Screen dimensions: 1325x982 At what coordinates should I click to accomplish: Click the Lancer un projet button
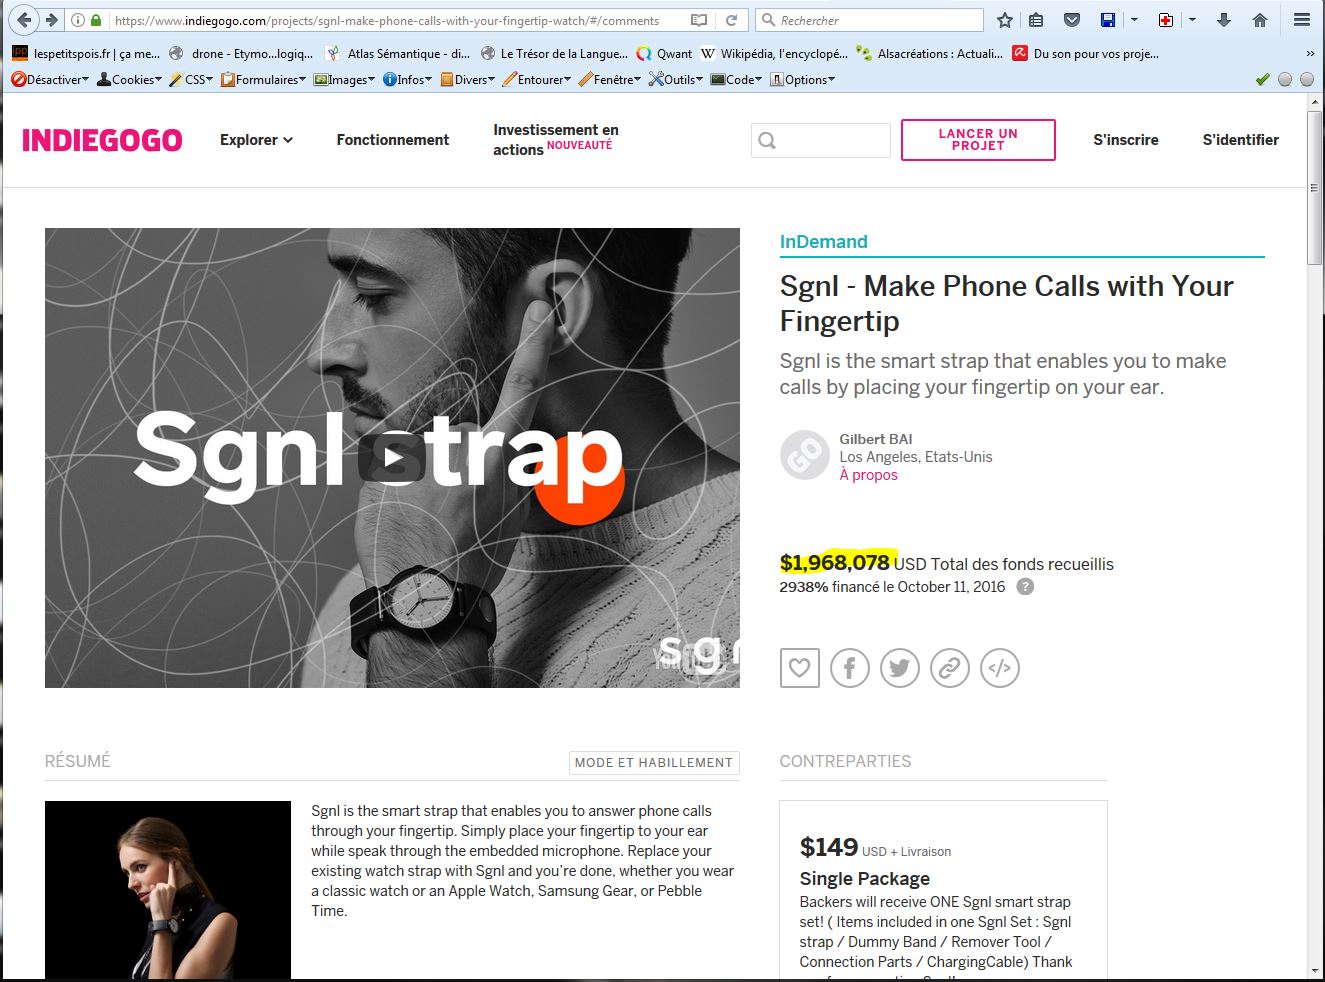tap(978, 140)
